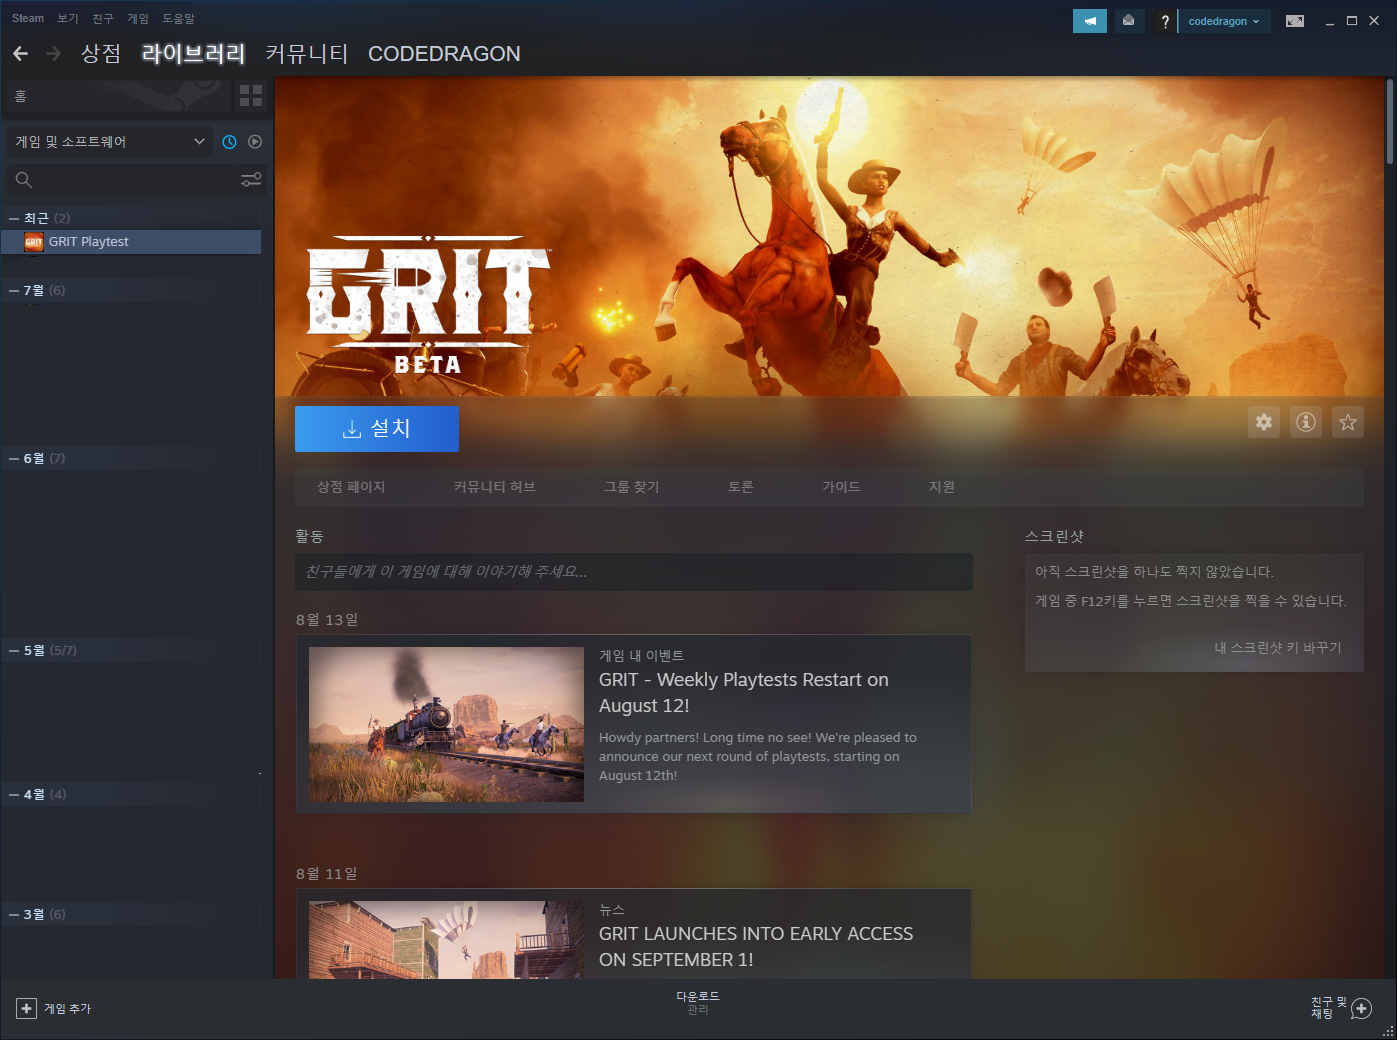The image size is (1397, 1040).
Task: Click the GRIT Playtest game icon
Action: point(34,242)
